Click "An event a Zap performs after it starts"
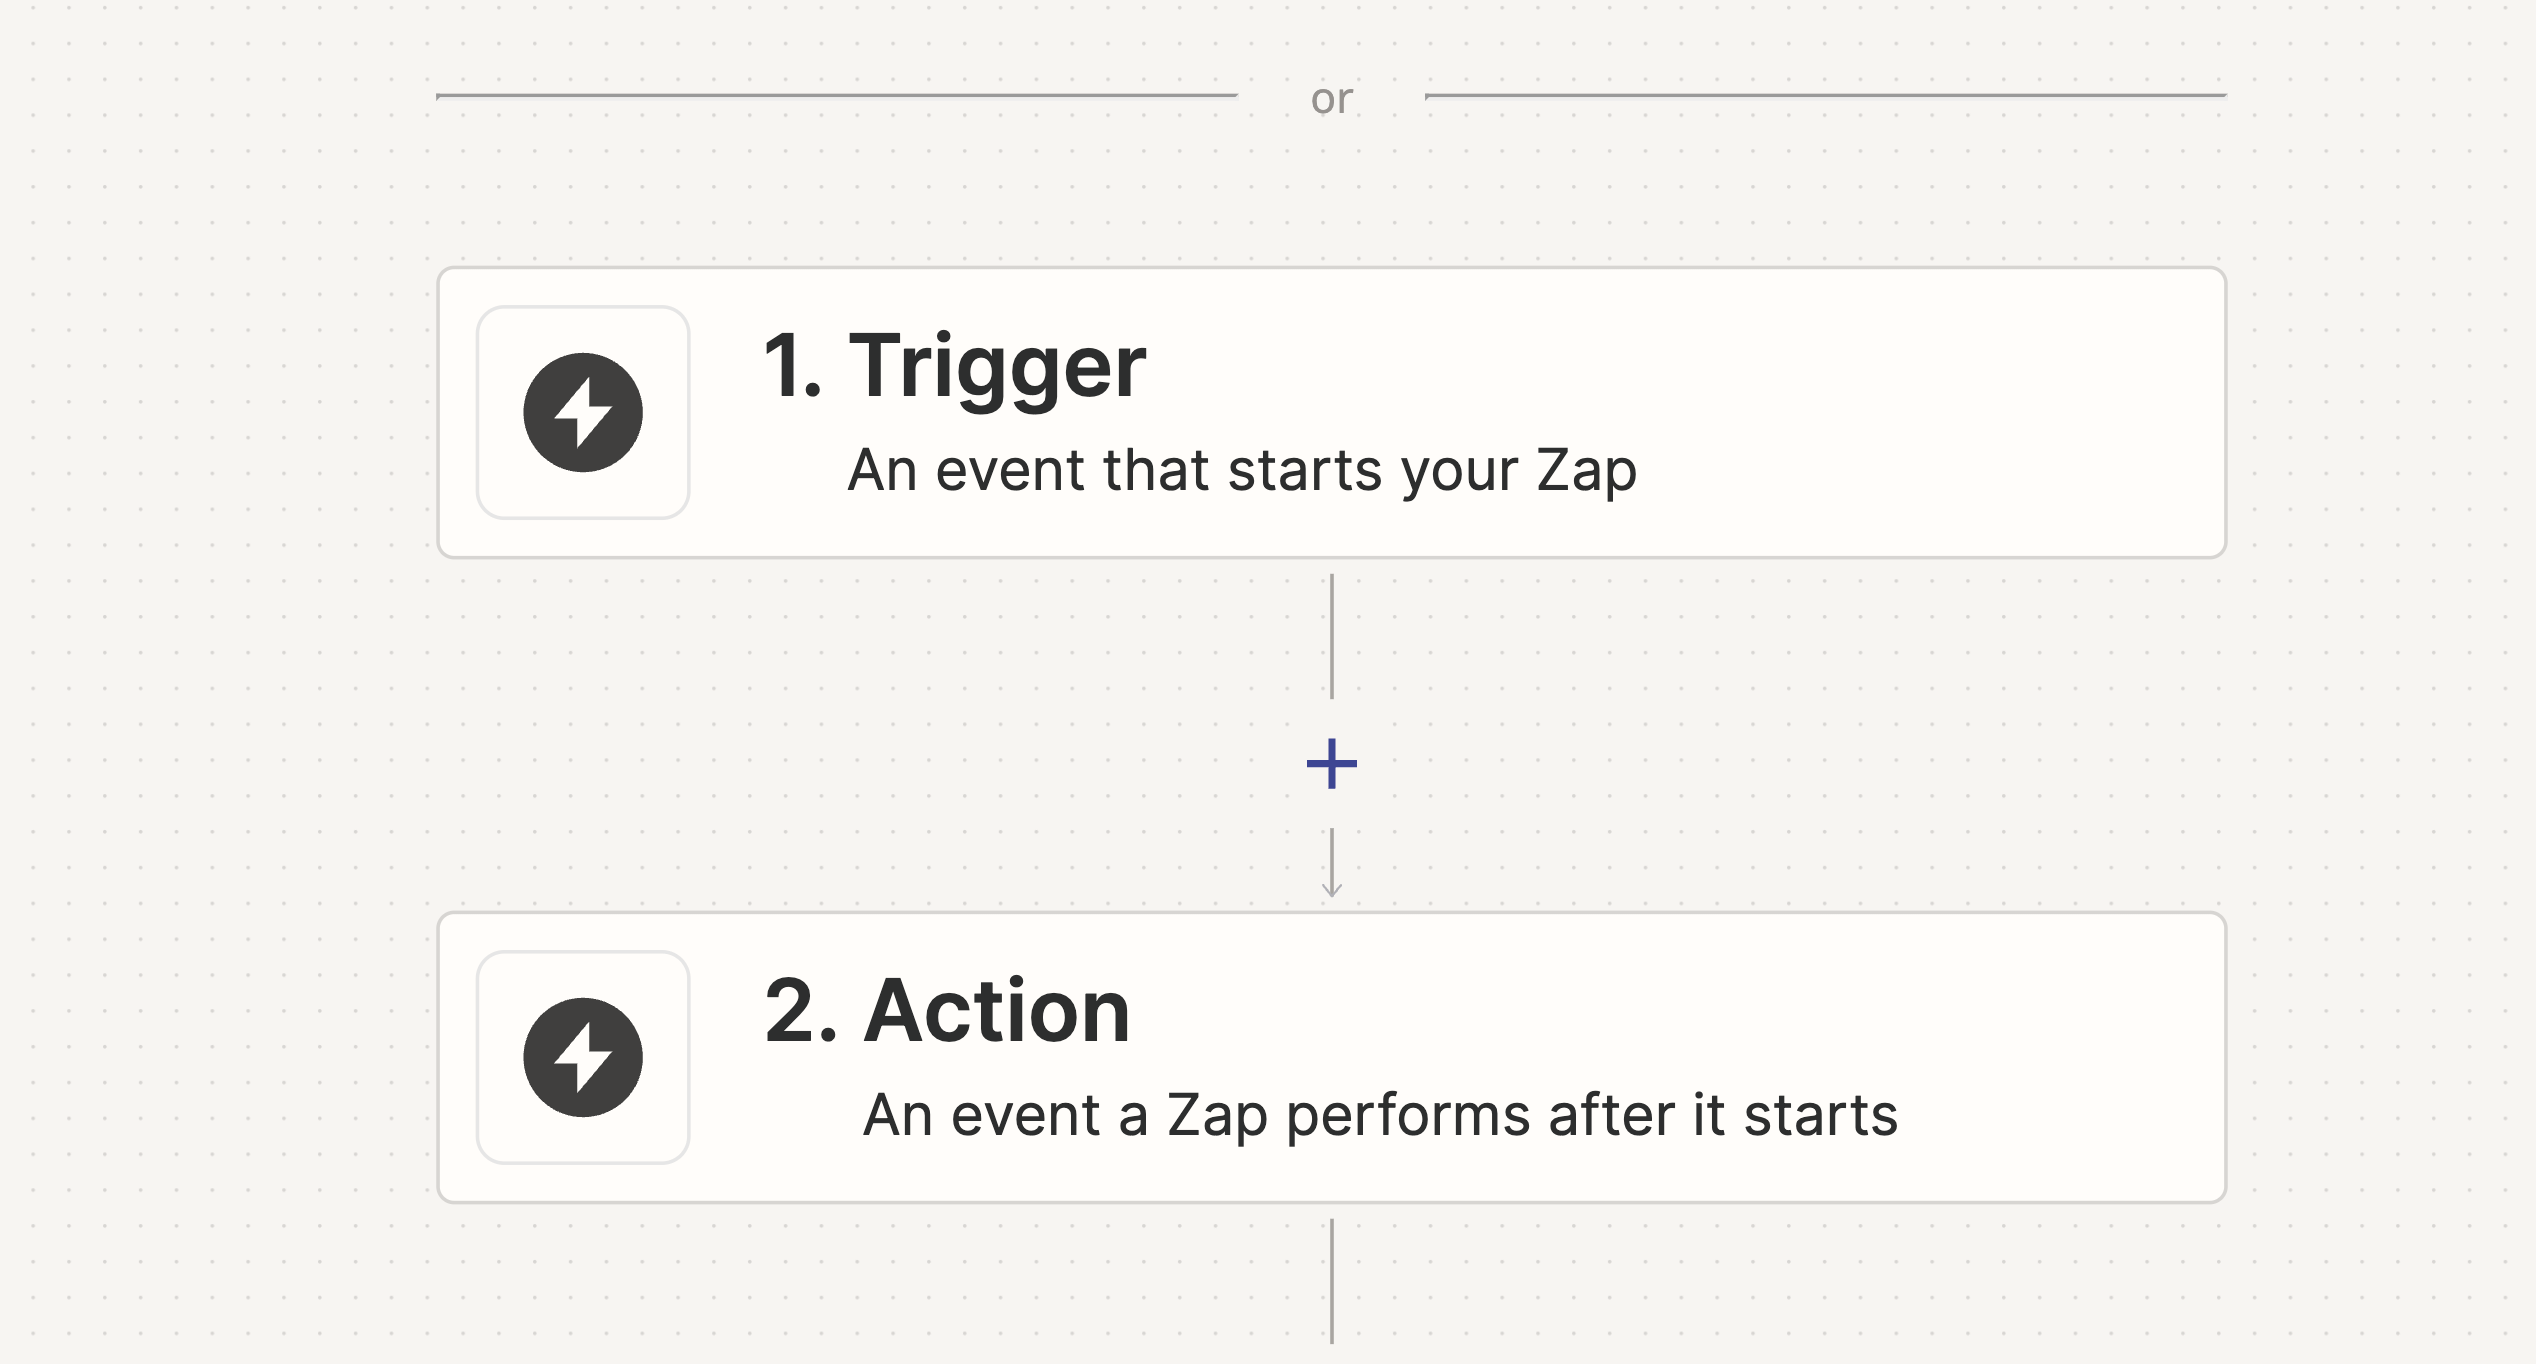 (1380, 1115)
